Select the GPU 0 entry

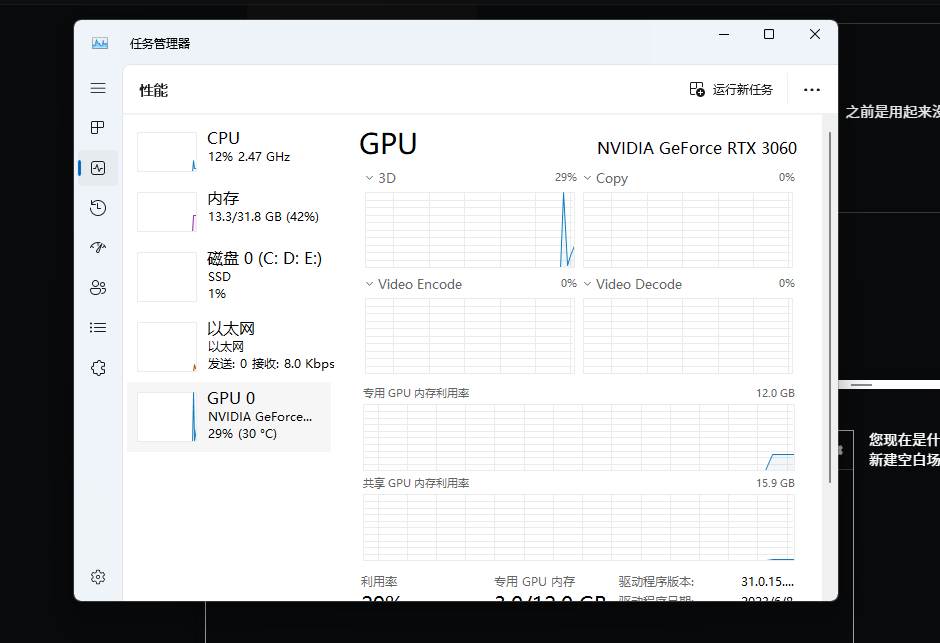pyautogui.click(x=229, y=417)
